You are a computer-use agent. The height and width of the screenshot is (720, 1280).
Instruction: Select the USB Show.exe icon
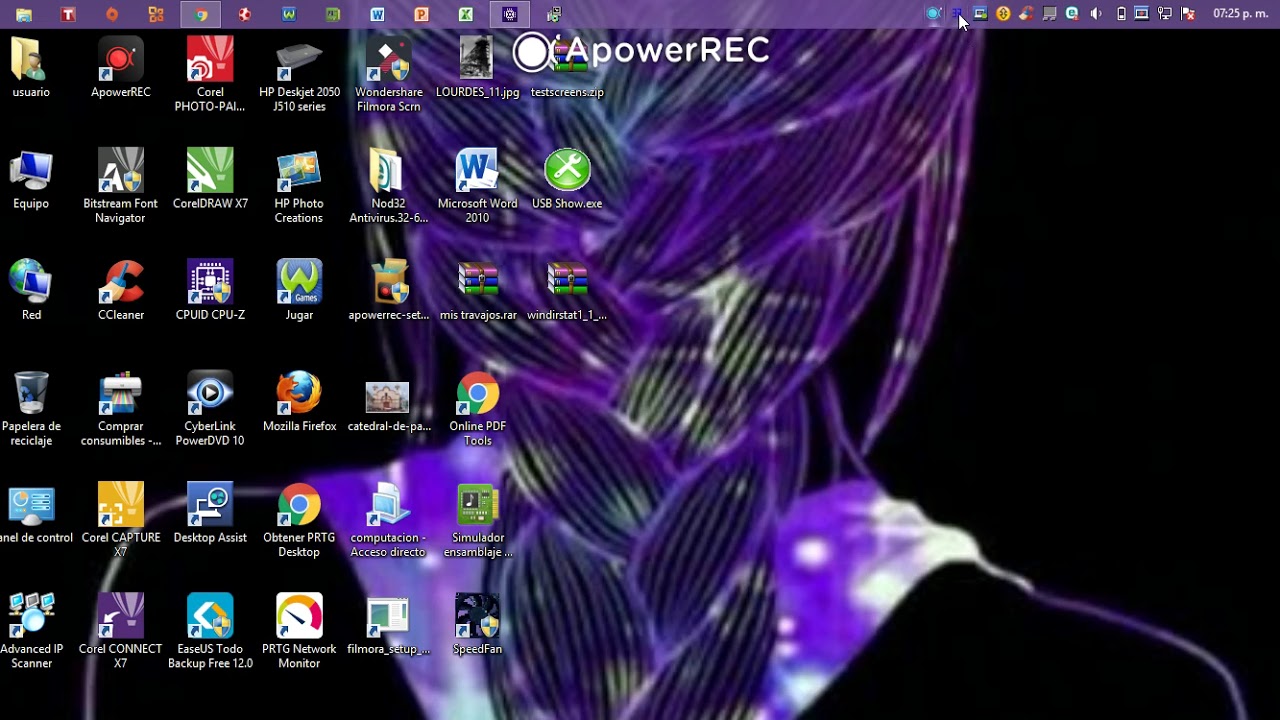[x=567, y=180]
